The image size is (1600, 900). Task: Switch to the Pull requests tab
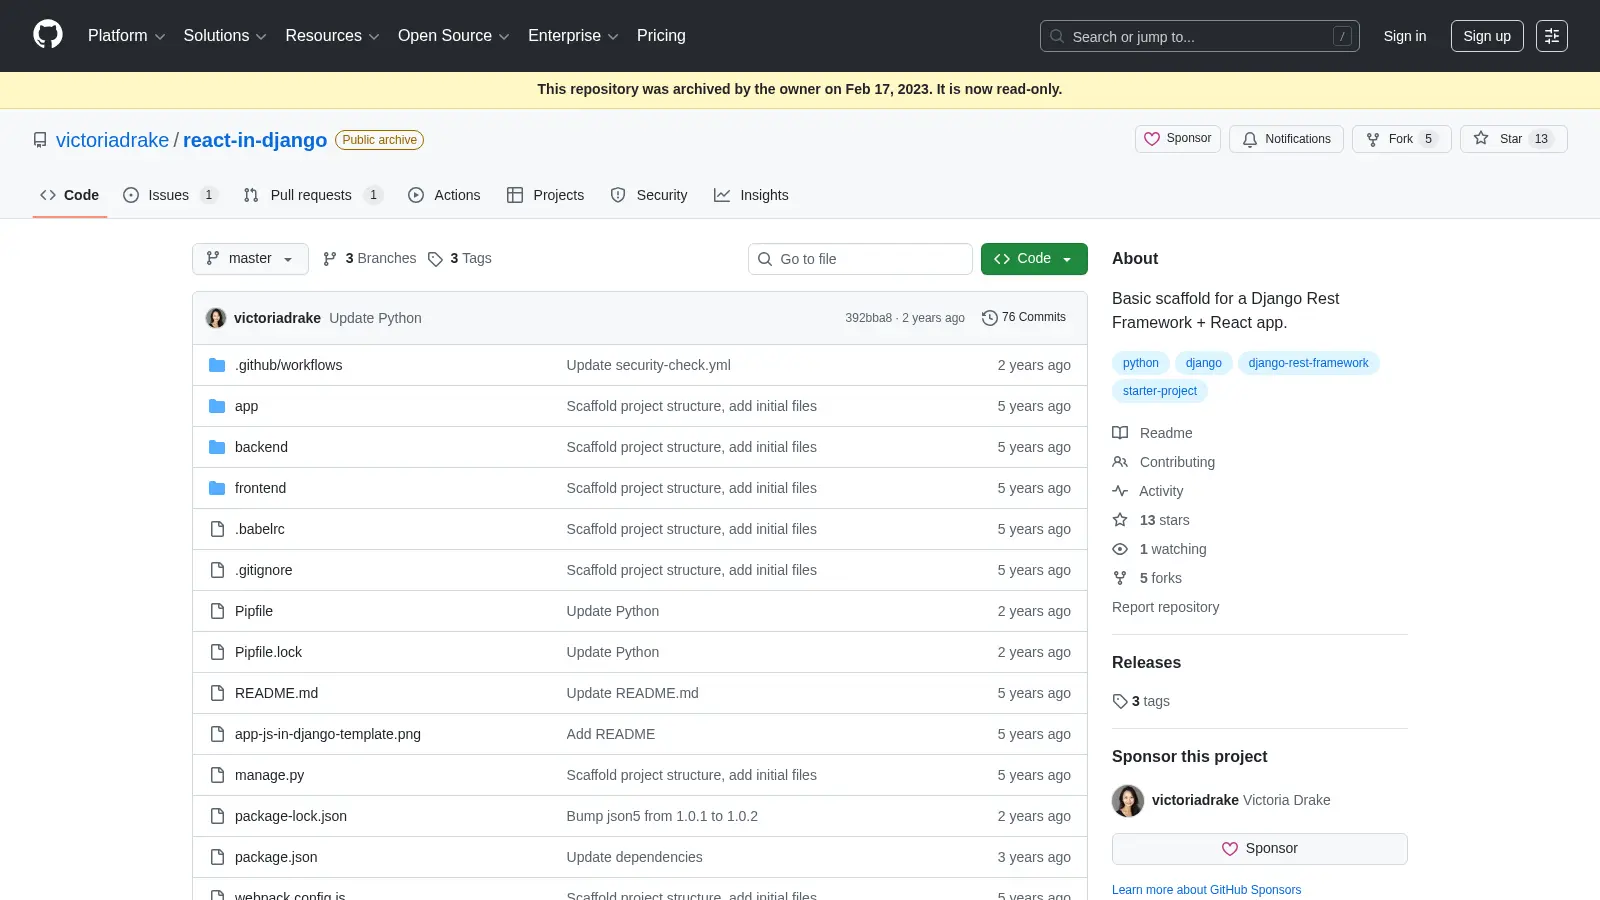click(313, 195)
